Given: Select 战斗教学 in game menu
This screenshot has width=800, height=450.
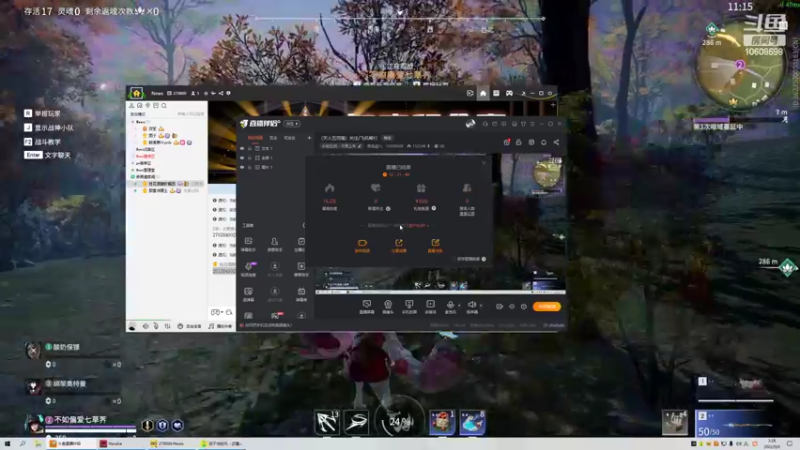Looking at the screenshot, I should pyautogui.click(x=42, y=142).
